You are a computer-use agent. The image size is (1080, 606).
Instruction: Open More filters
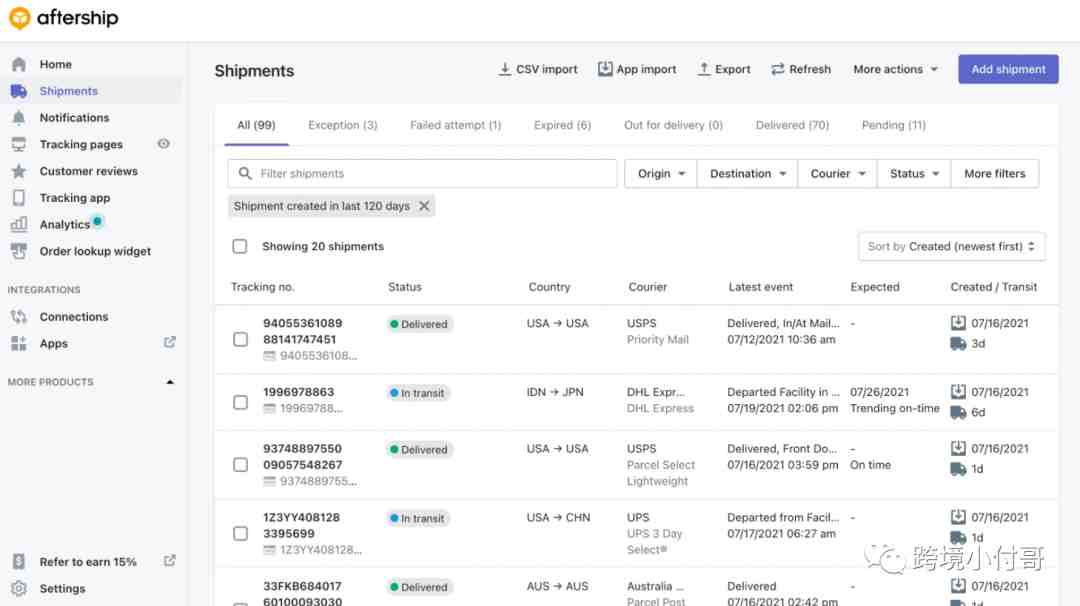[x=995, y=174]
